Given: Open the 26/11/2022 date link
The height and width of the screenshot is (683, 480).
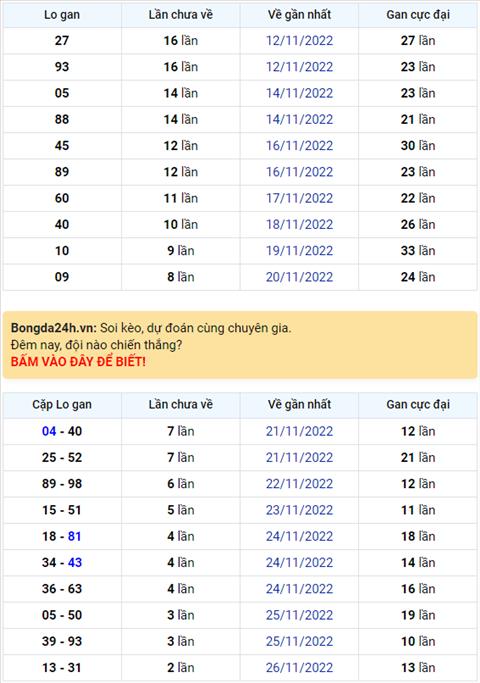Looking at the screenshot, I should tap(299, 668).
